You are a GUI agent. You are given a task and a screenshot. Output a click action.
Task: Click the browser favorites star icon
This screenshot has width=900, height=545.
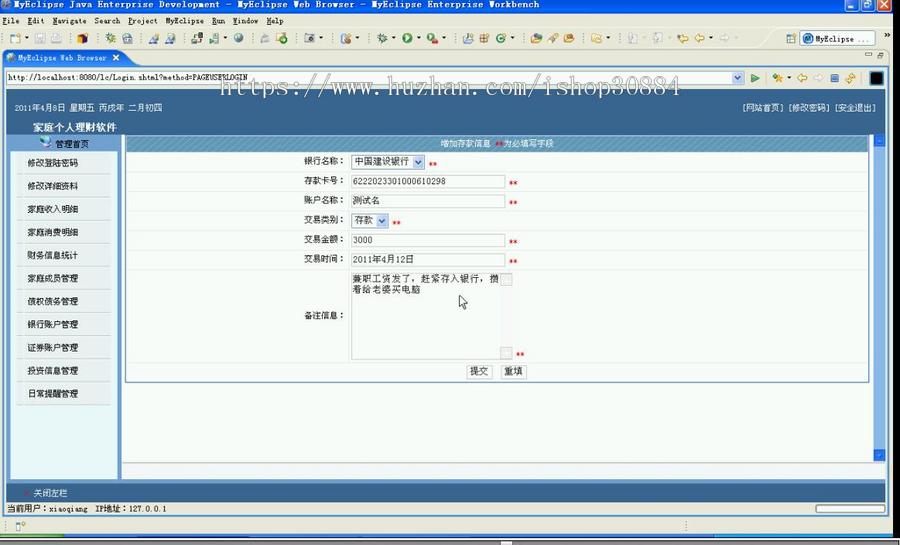pyautogui.click(x=777, y=78)
